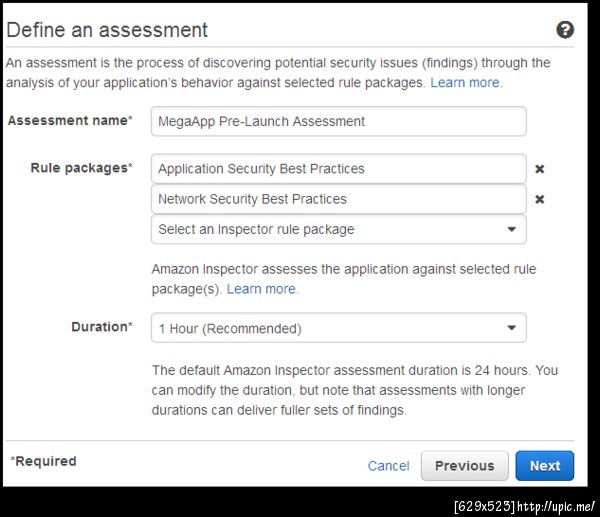Screen dimensions: 600x517
Task: Click the *Required footnote text
Action: (x=44, y=462)
